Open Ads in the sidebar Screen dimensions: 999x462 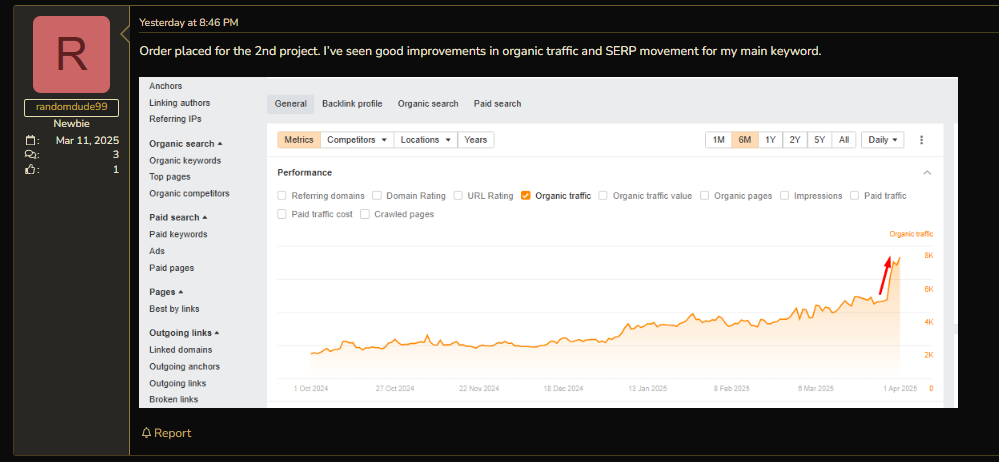[157, 251]
